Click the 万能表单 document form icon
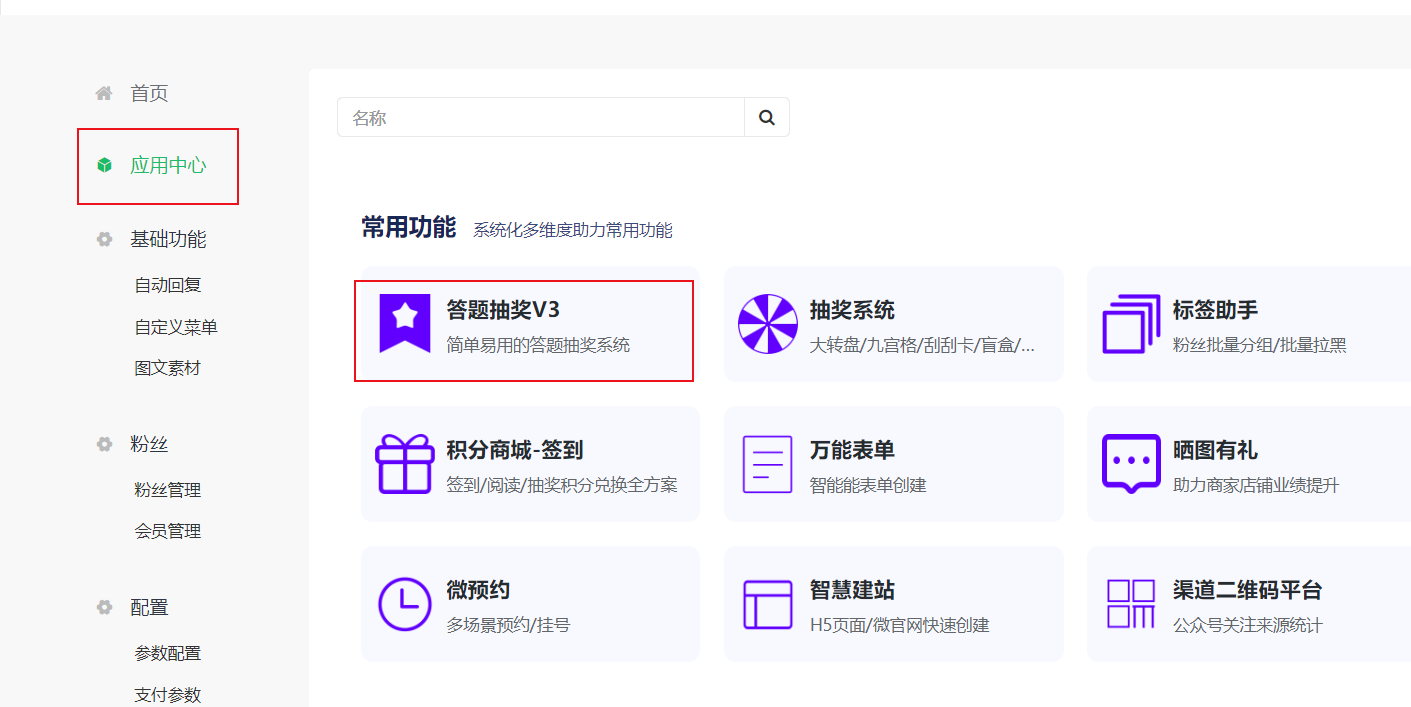The width and height of the screenshot is (1411, 707). [767, 463]
